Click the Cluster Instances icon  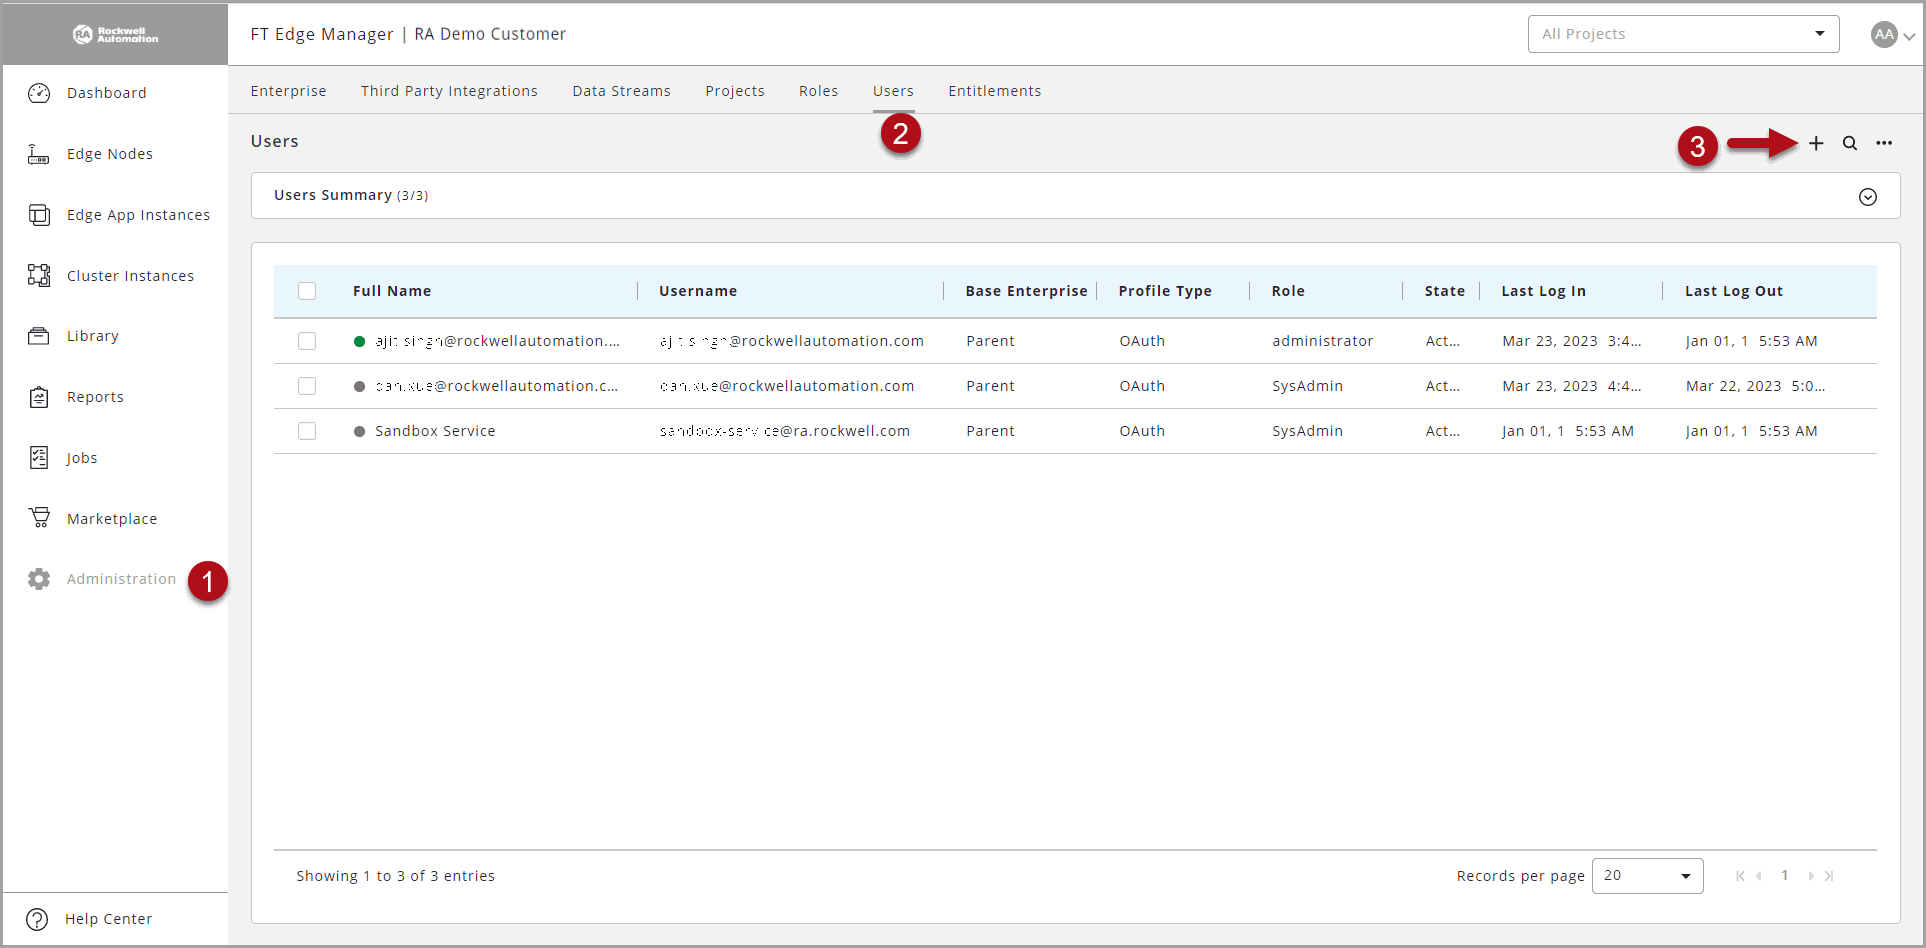click(39, 275)
